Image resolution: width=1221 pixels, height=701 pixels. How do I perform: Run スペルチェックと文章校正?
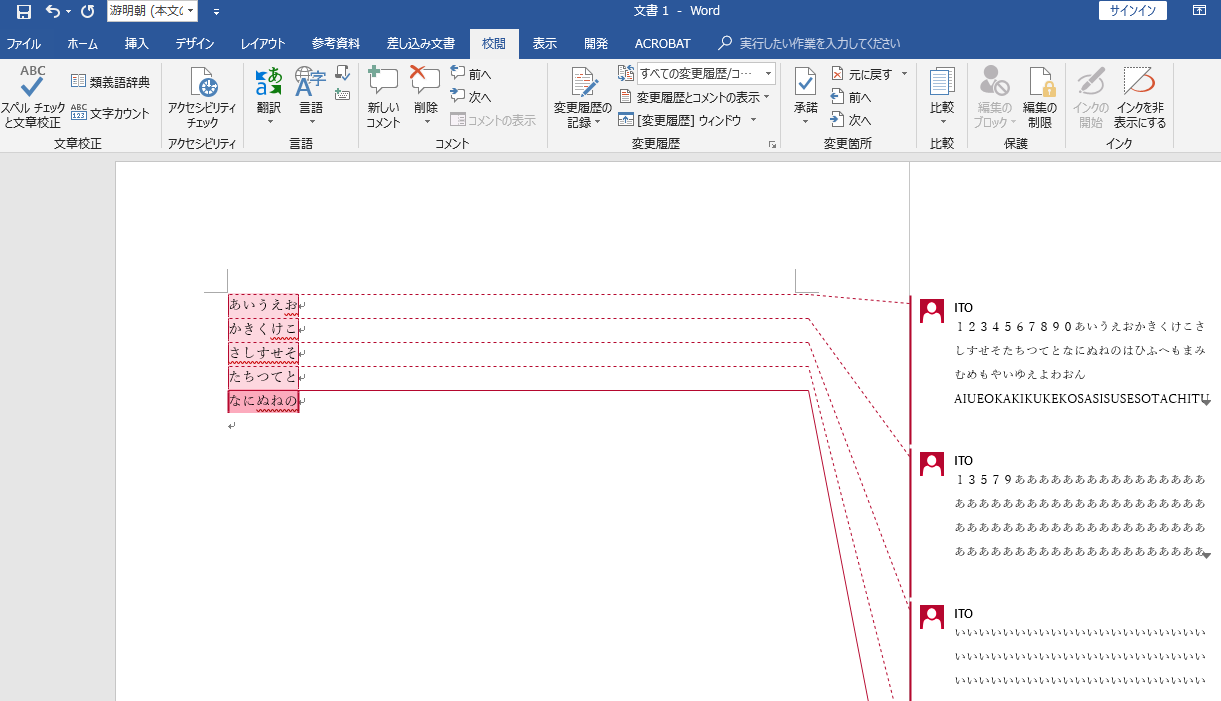(32, 97)
